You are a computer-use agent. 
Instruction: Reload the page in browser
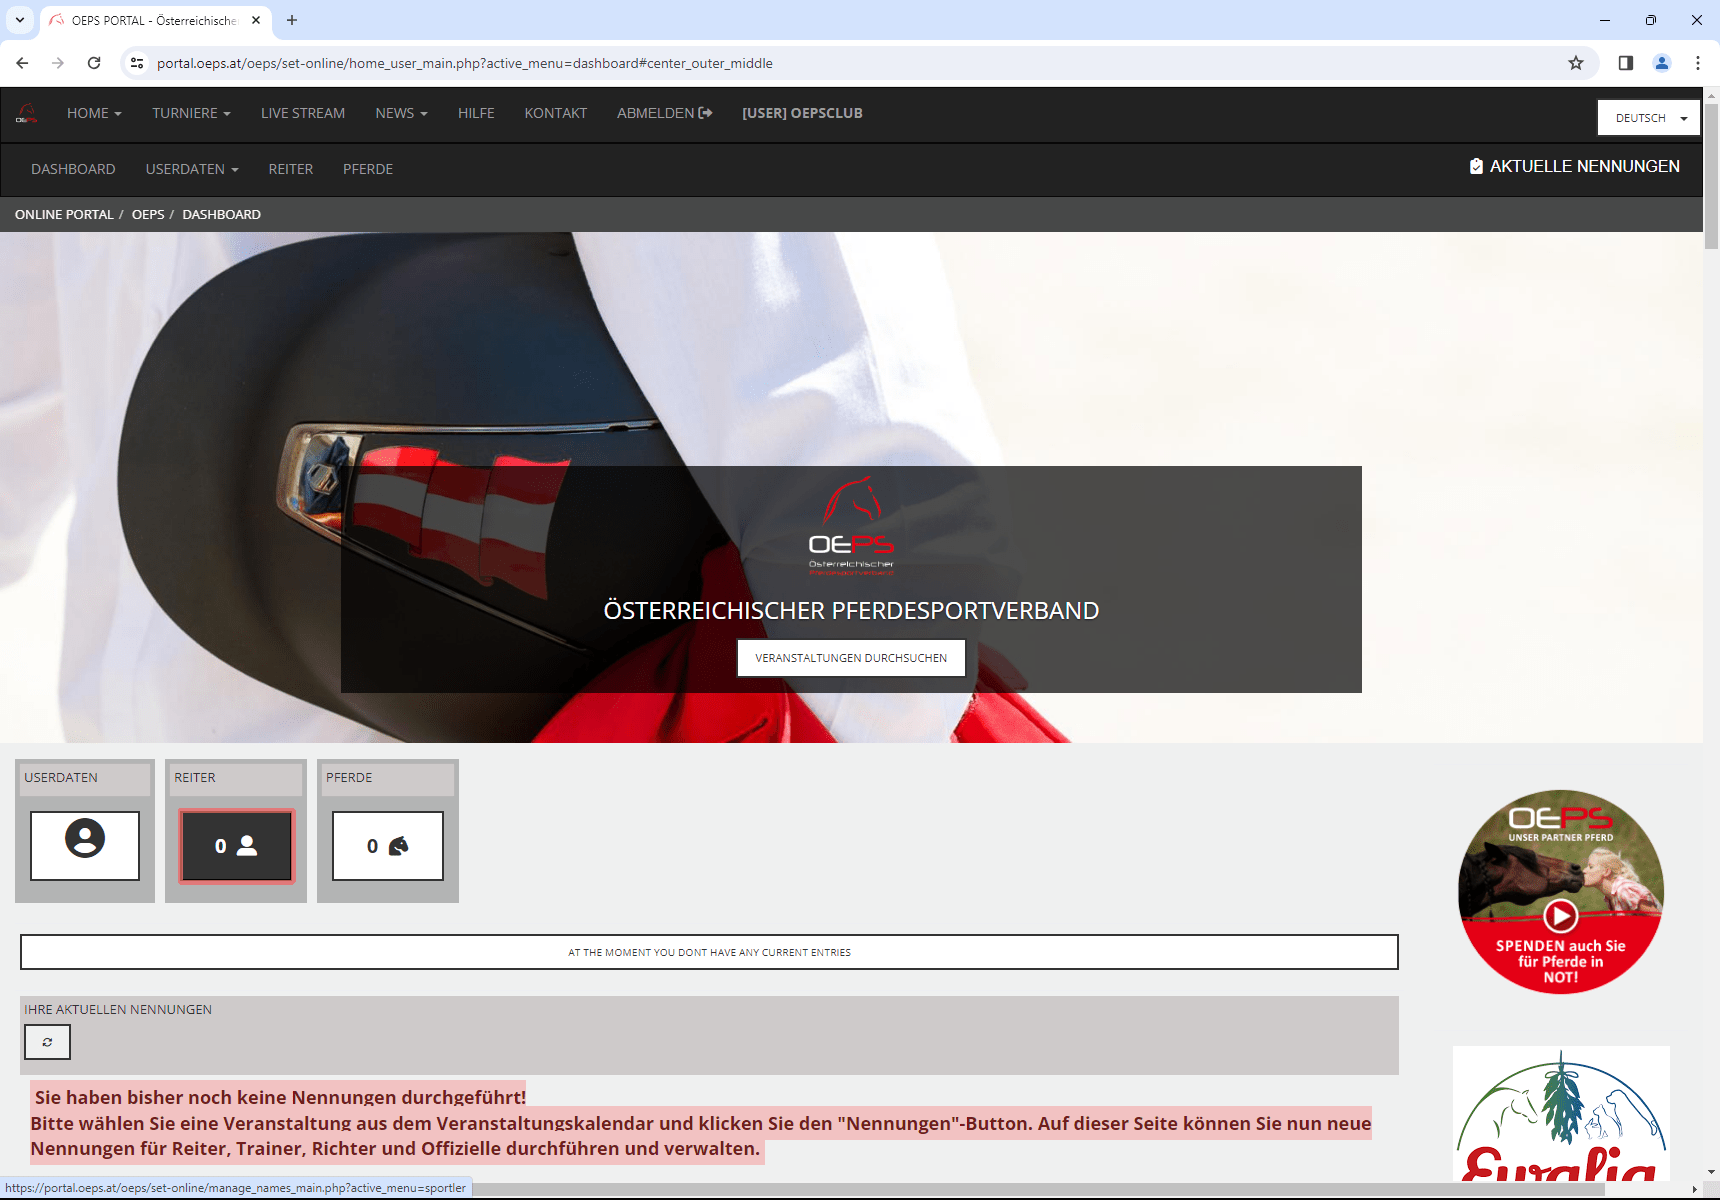pos(94,63)
